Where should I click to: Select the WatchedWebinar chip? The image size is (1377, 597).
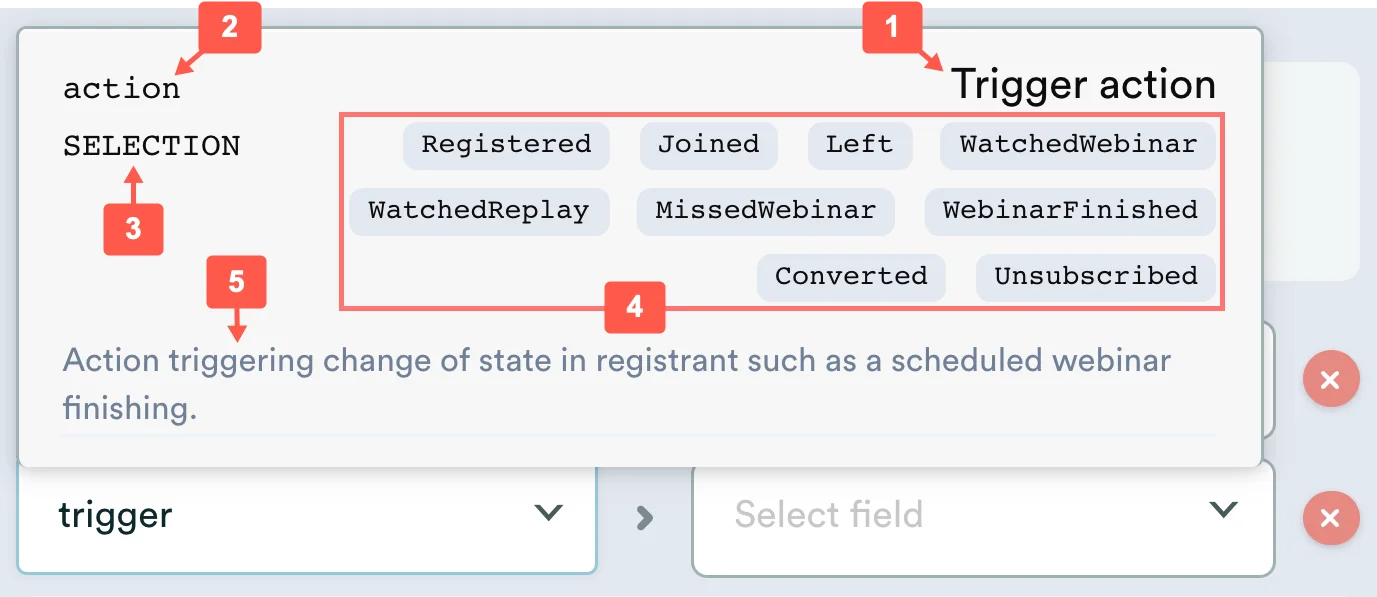pos(1078,145)
